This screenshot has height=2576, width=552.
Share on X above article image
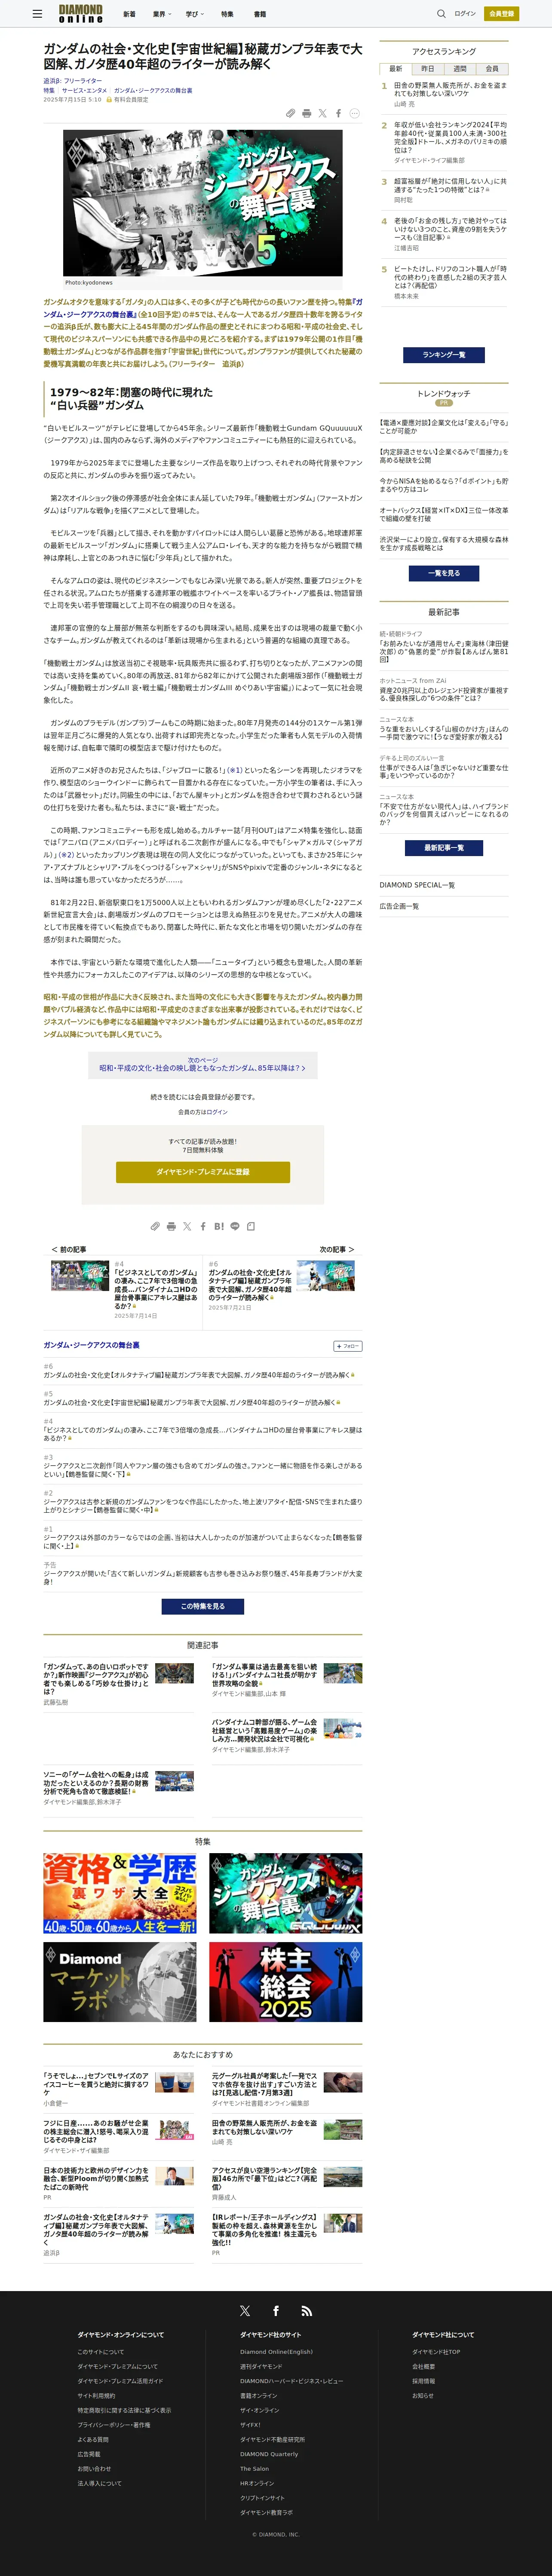coord(322,114)
